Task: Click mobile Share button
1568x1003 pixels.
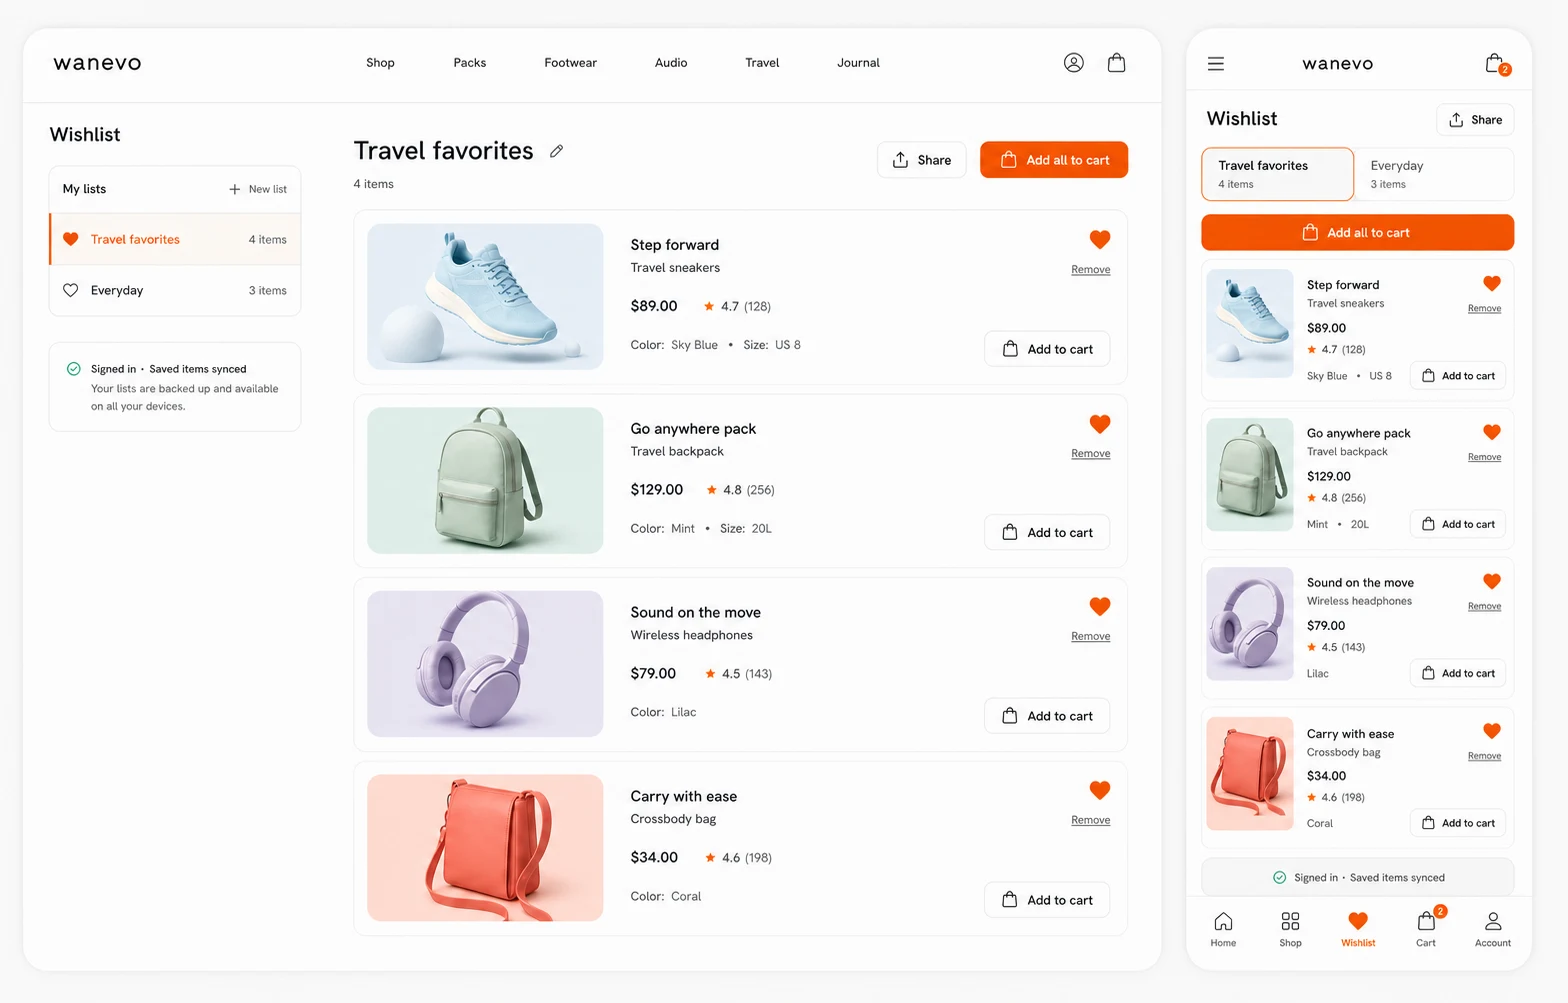Action: click(x=1475, y=120)
